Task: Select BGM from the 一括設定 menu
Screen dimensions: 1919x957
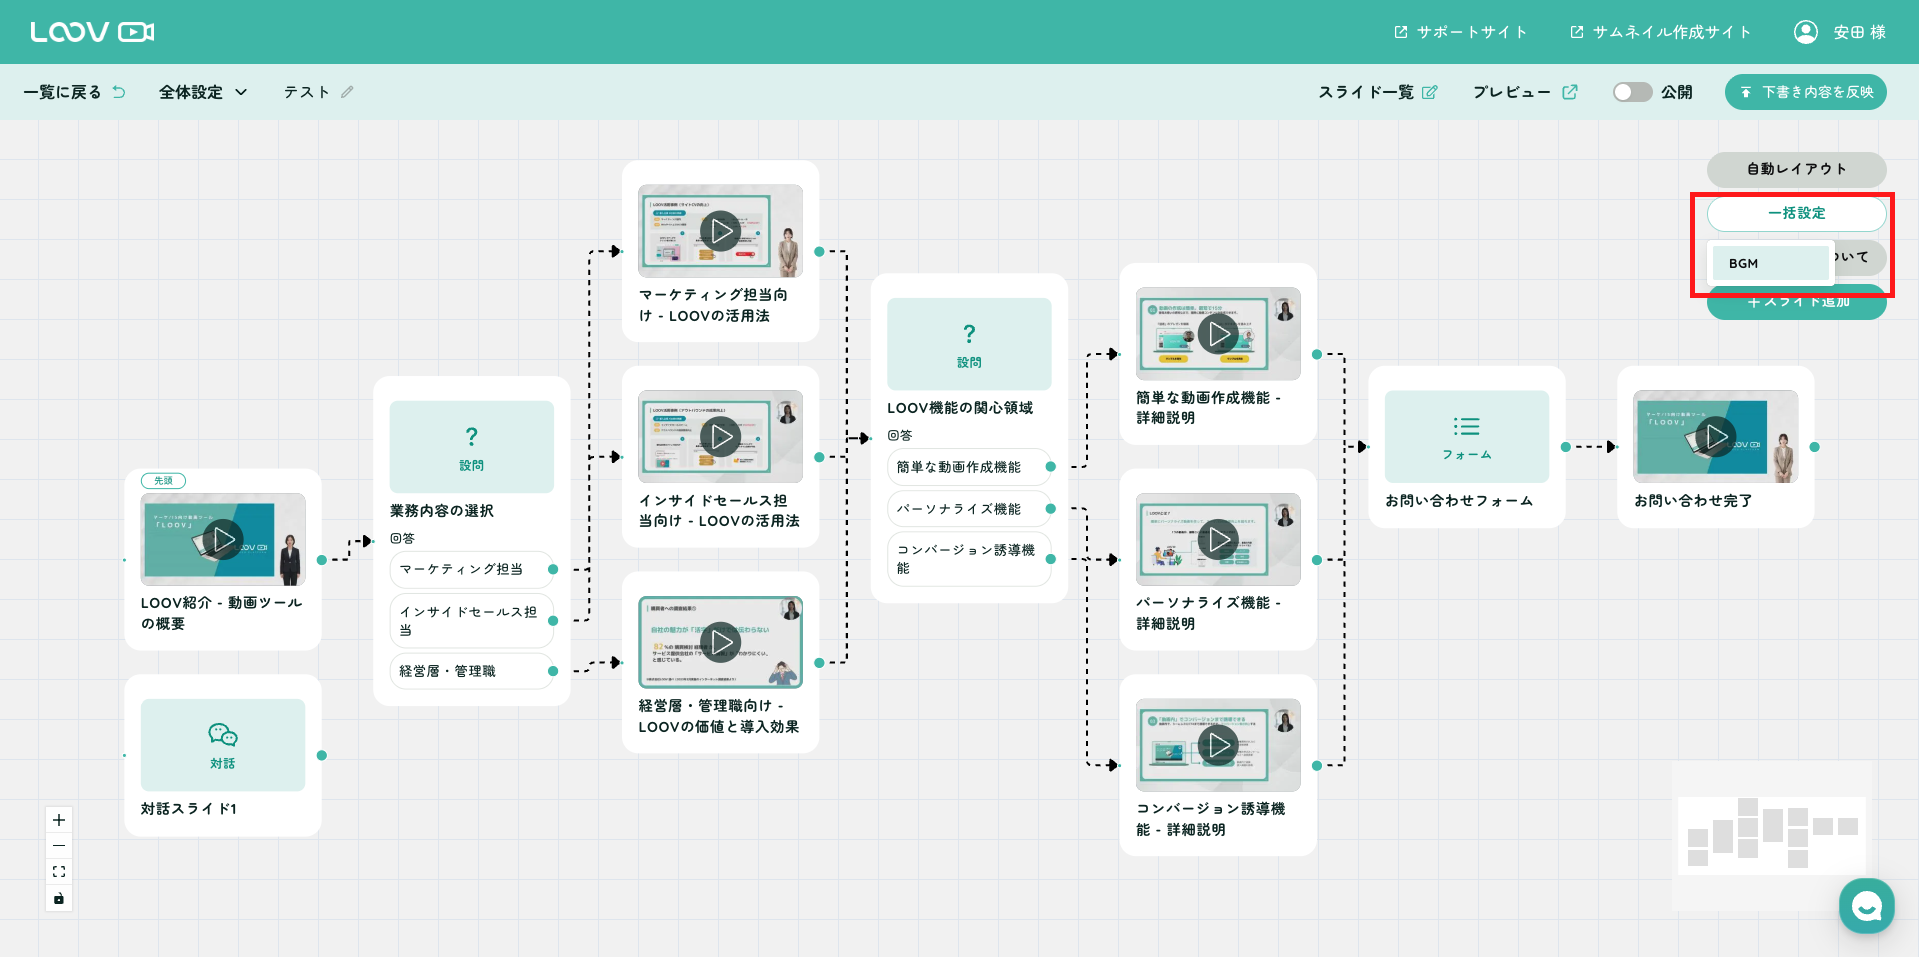Action: coord(1770,263)
